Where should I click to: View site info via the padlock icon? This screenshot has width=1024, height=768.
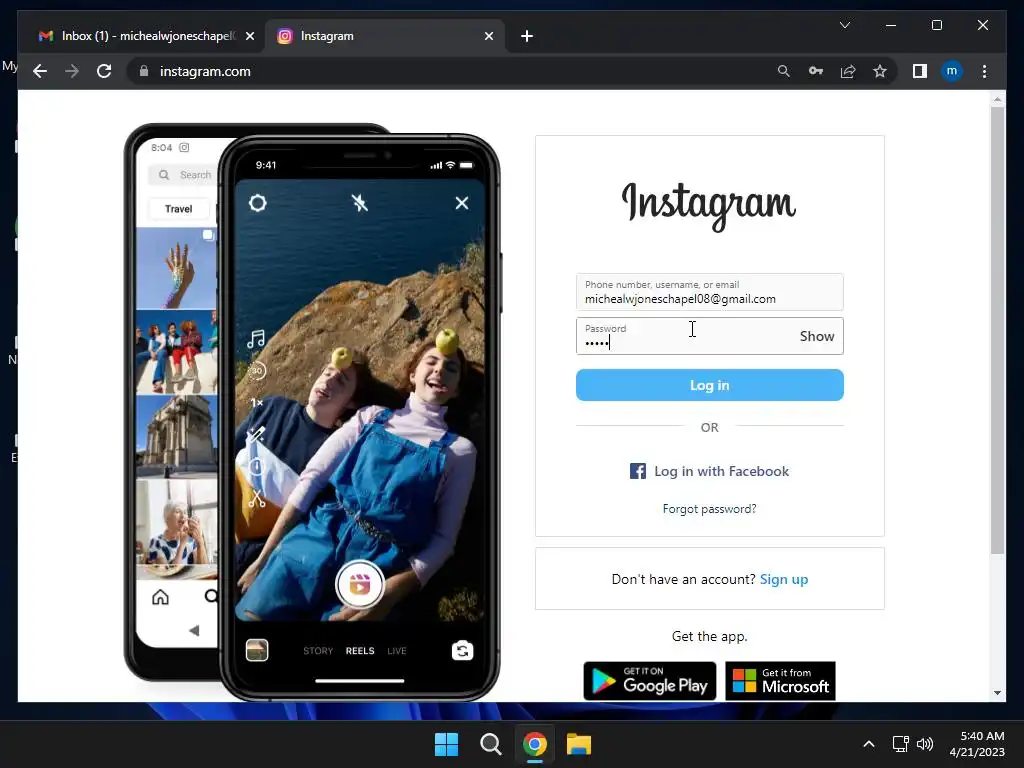click(x=144, y=71)
